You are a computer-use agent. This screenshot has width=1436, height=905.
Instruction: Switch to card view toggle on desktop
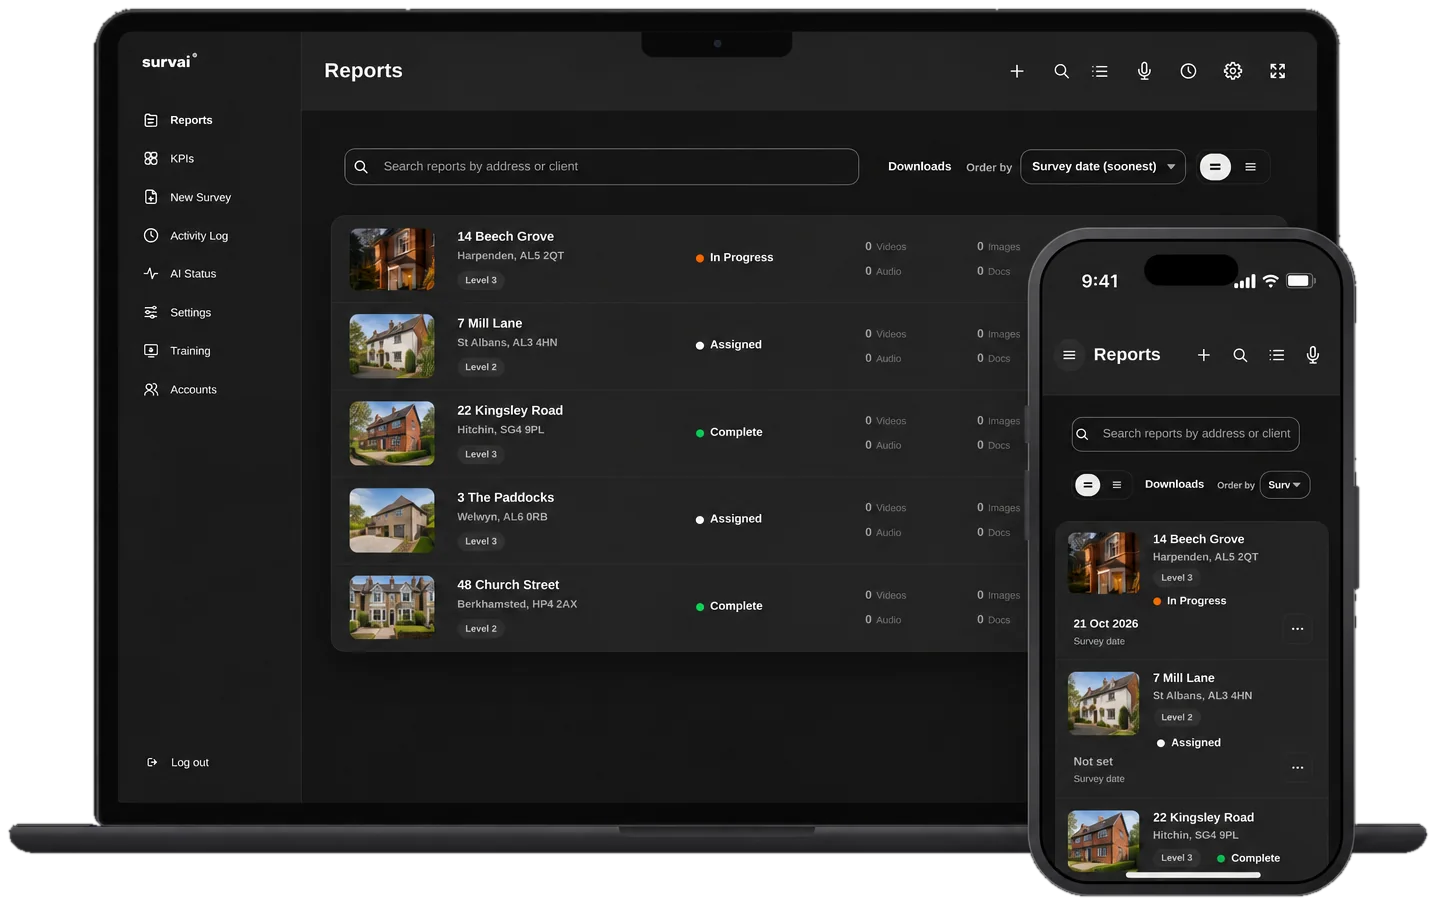1215,167
